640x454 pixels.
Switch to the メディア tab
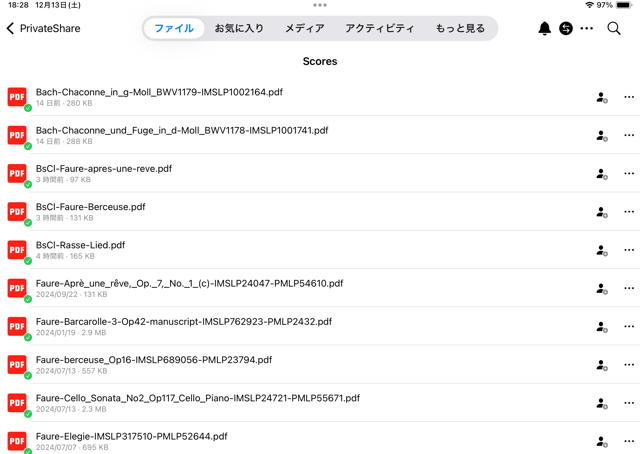304,29
